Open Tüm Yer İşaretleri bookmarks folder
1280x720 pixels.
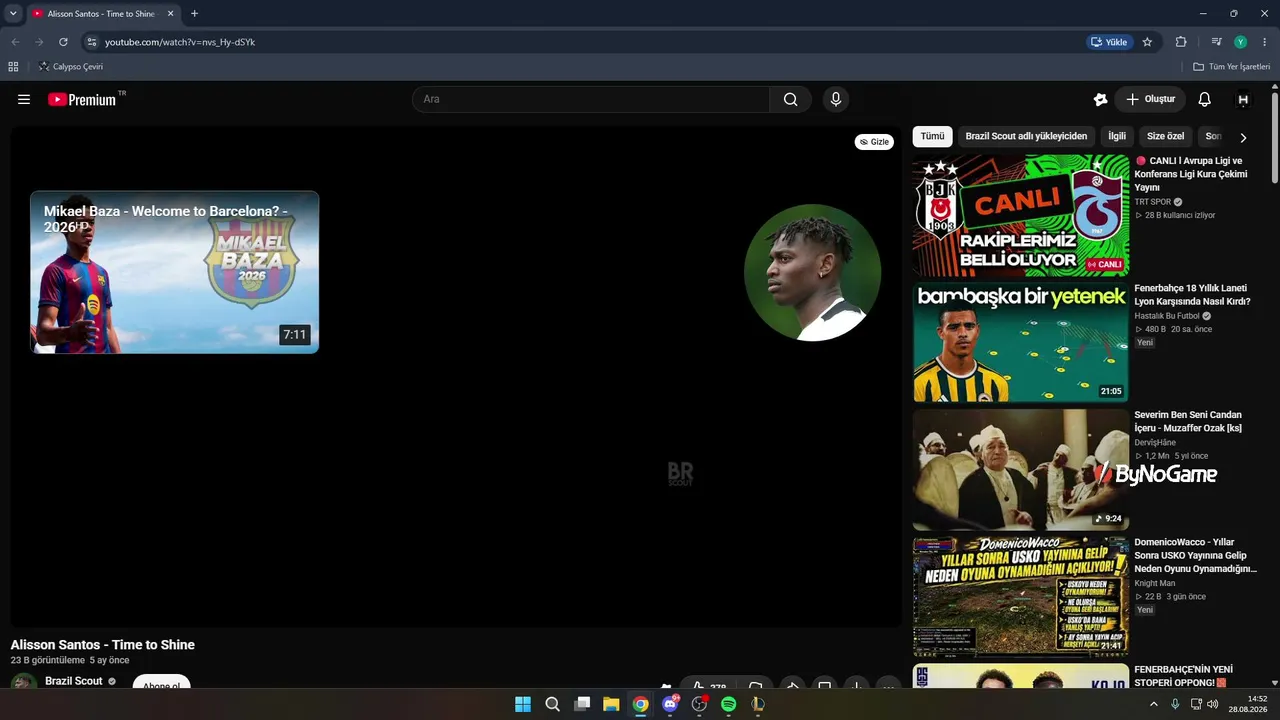point(1232,67)
